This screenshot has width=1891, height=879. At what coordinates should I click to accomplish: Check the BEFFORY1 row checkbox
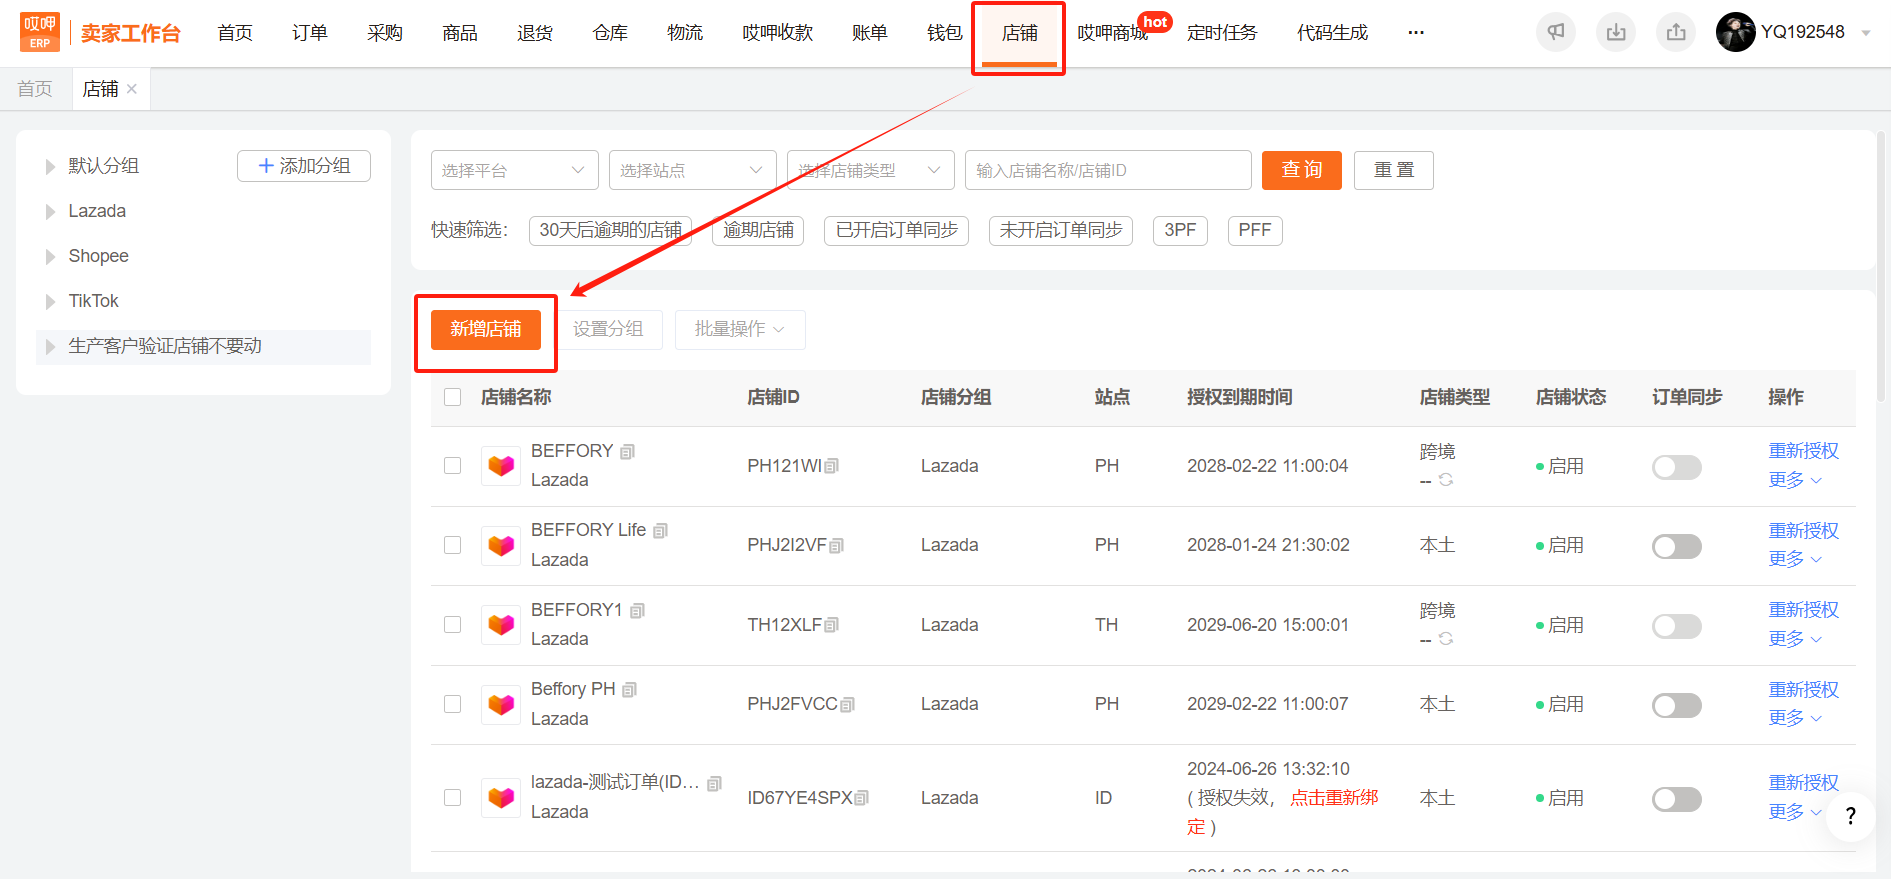point(453,625)
